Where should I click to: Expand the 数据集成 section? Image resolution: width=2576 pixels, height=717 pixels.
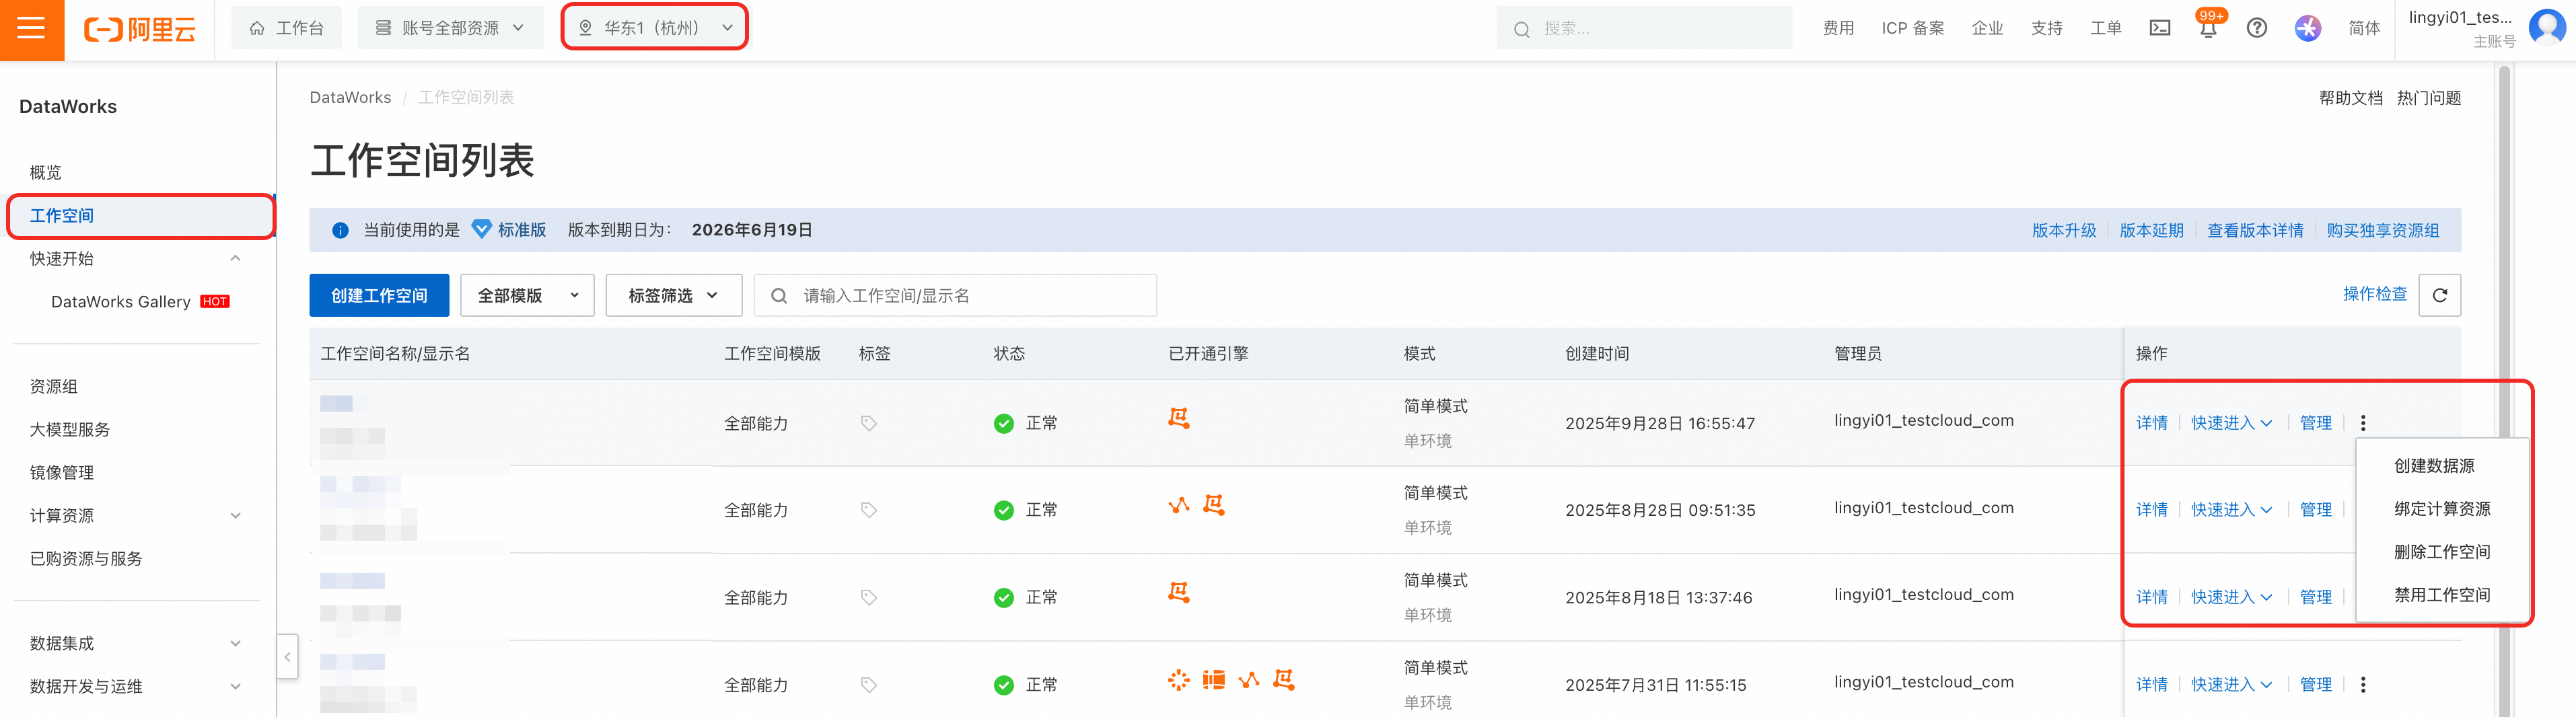pos(235,644)
